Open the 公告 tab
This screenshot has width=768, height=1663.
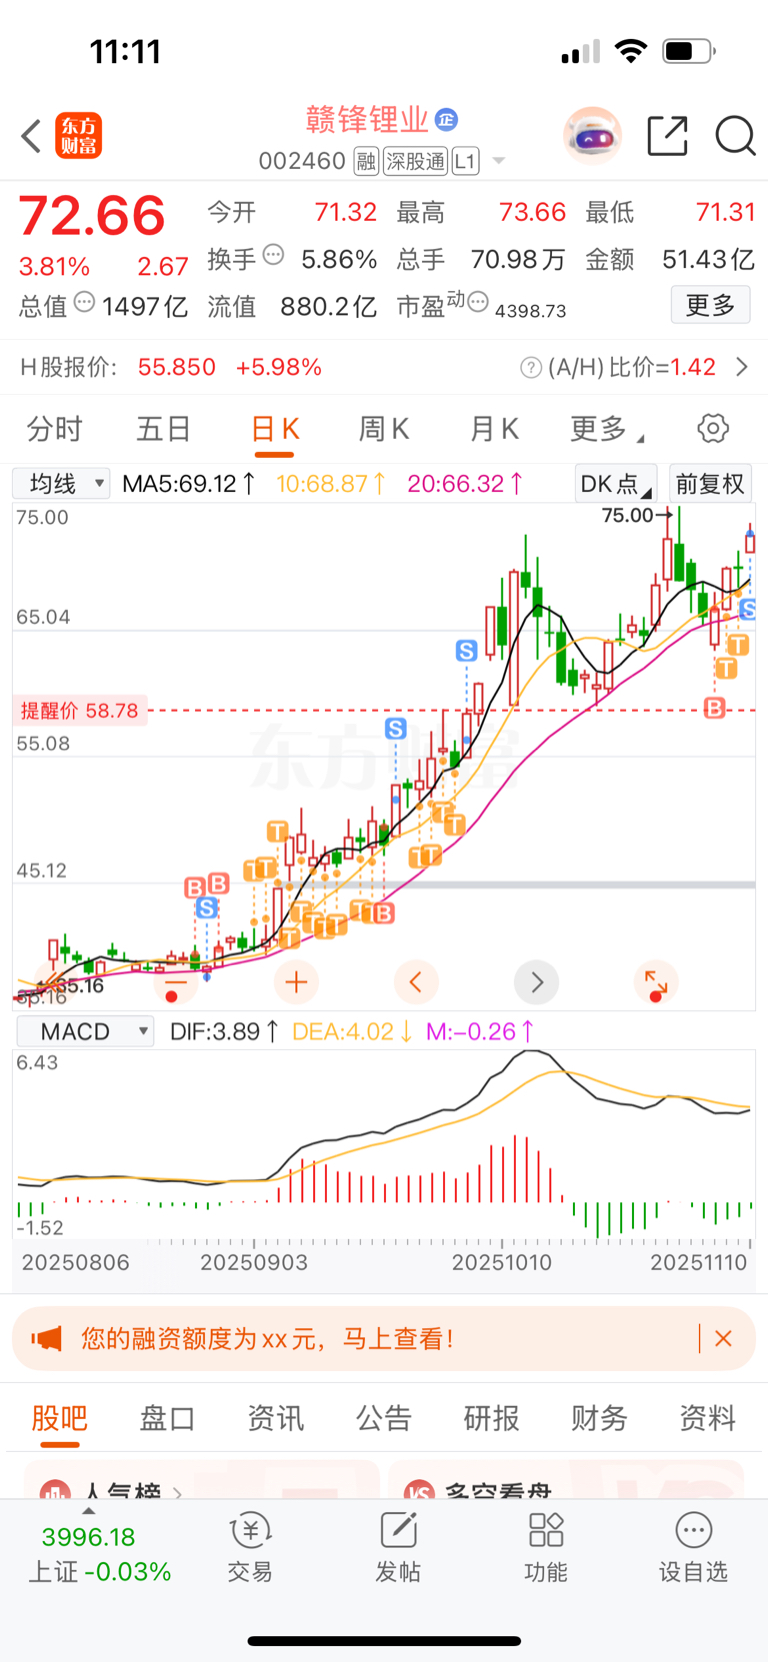click(x=384, y=1418)
